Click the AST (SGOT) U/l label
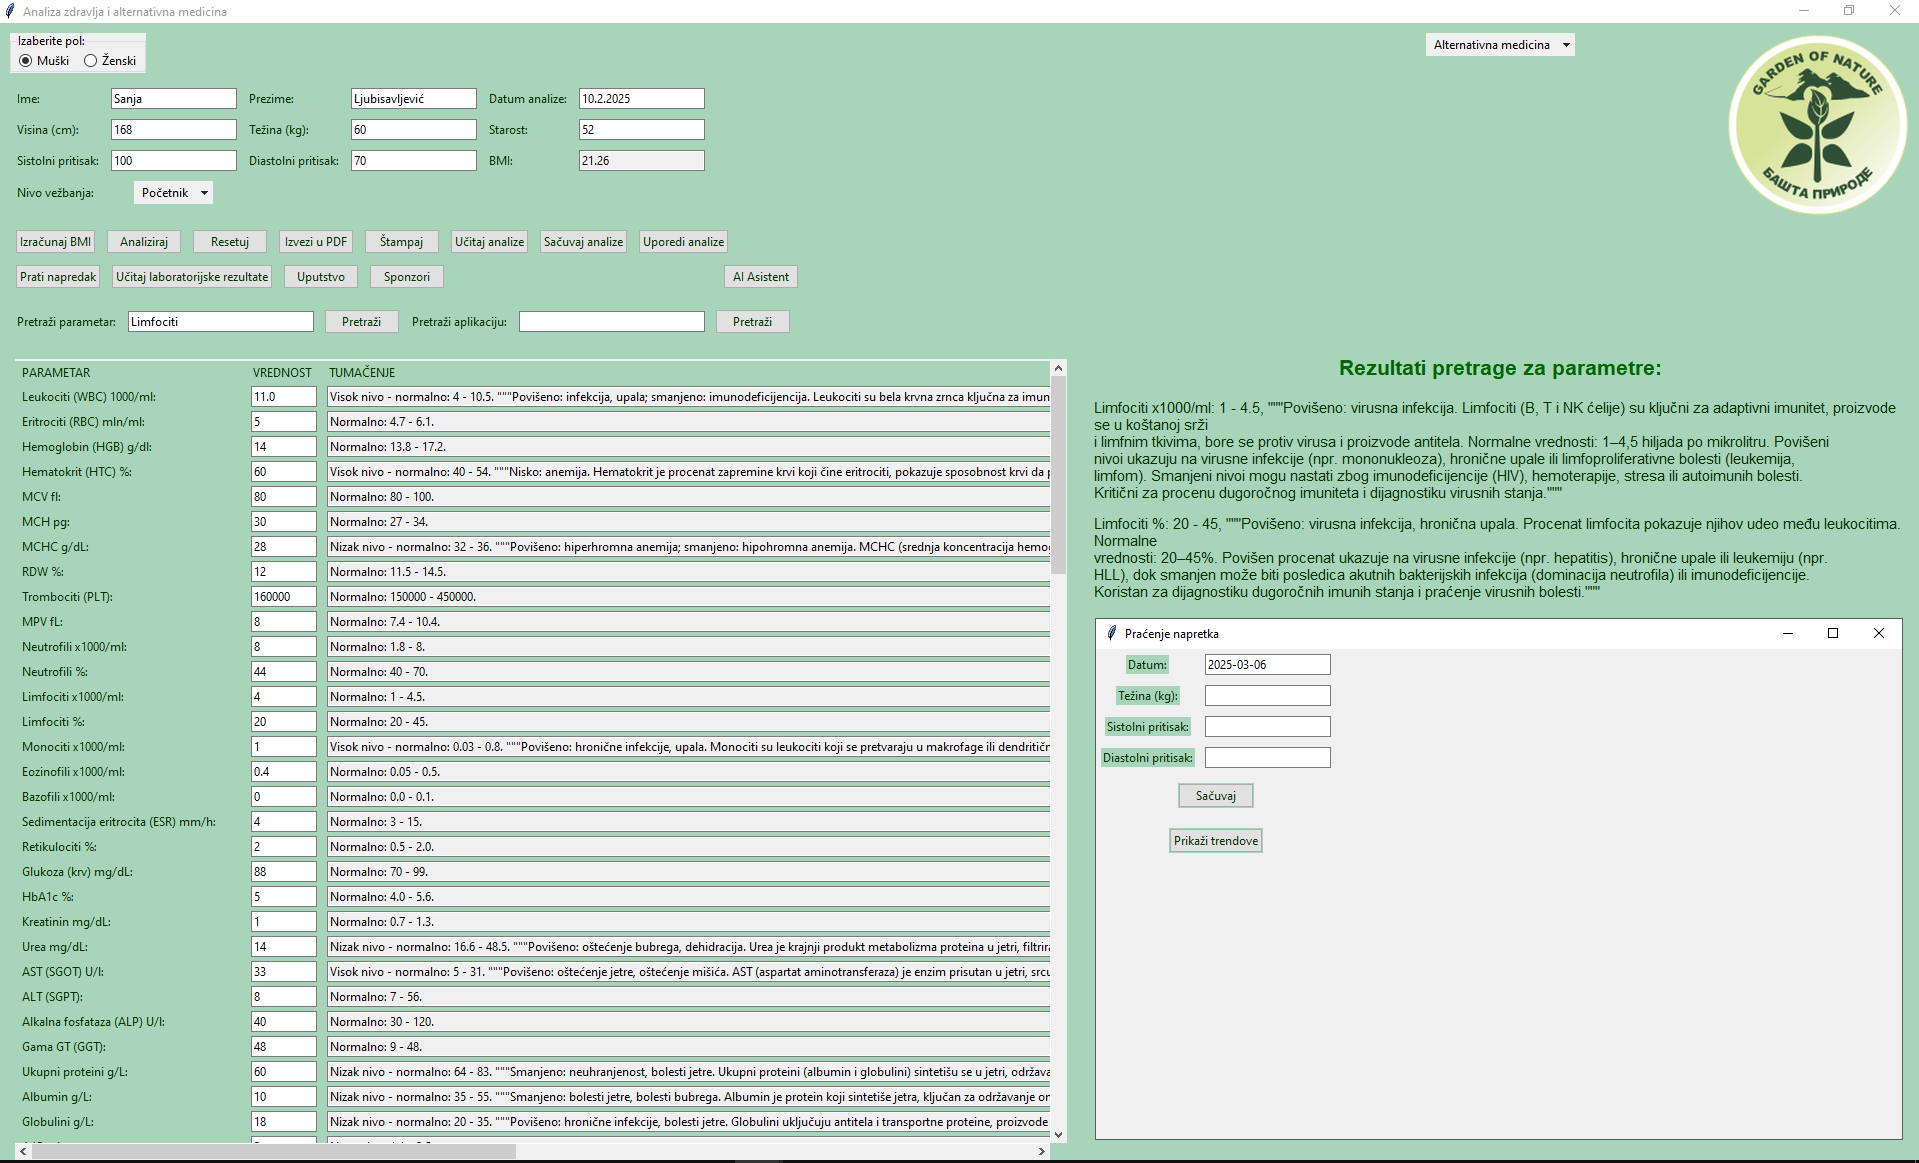 (63, 972)
